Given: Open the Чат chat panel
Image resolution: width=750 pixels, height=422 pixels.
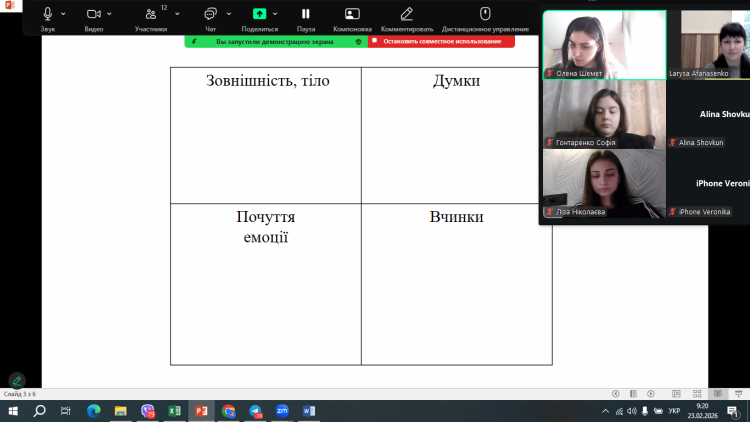Looking at the screenshot, I should 210,14.
